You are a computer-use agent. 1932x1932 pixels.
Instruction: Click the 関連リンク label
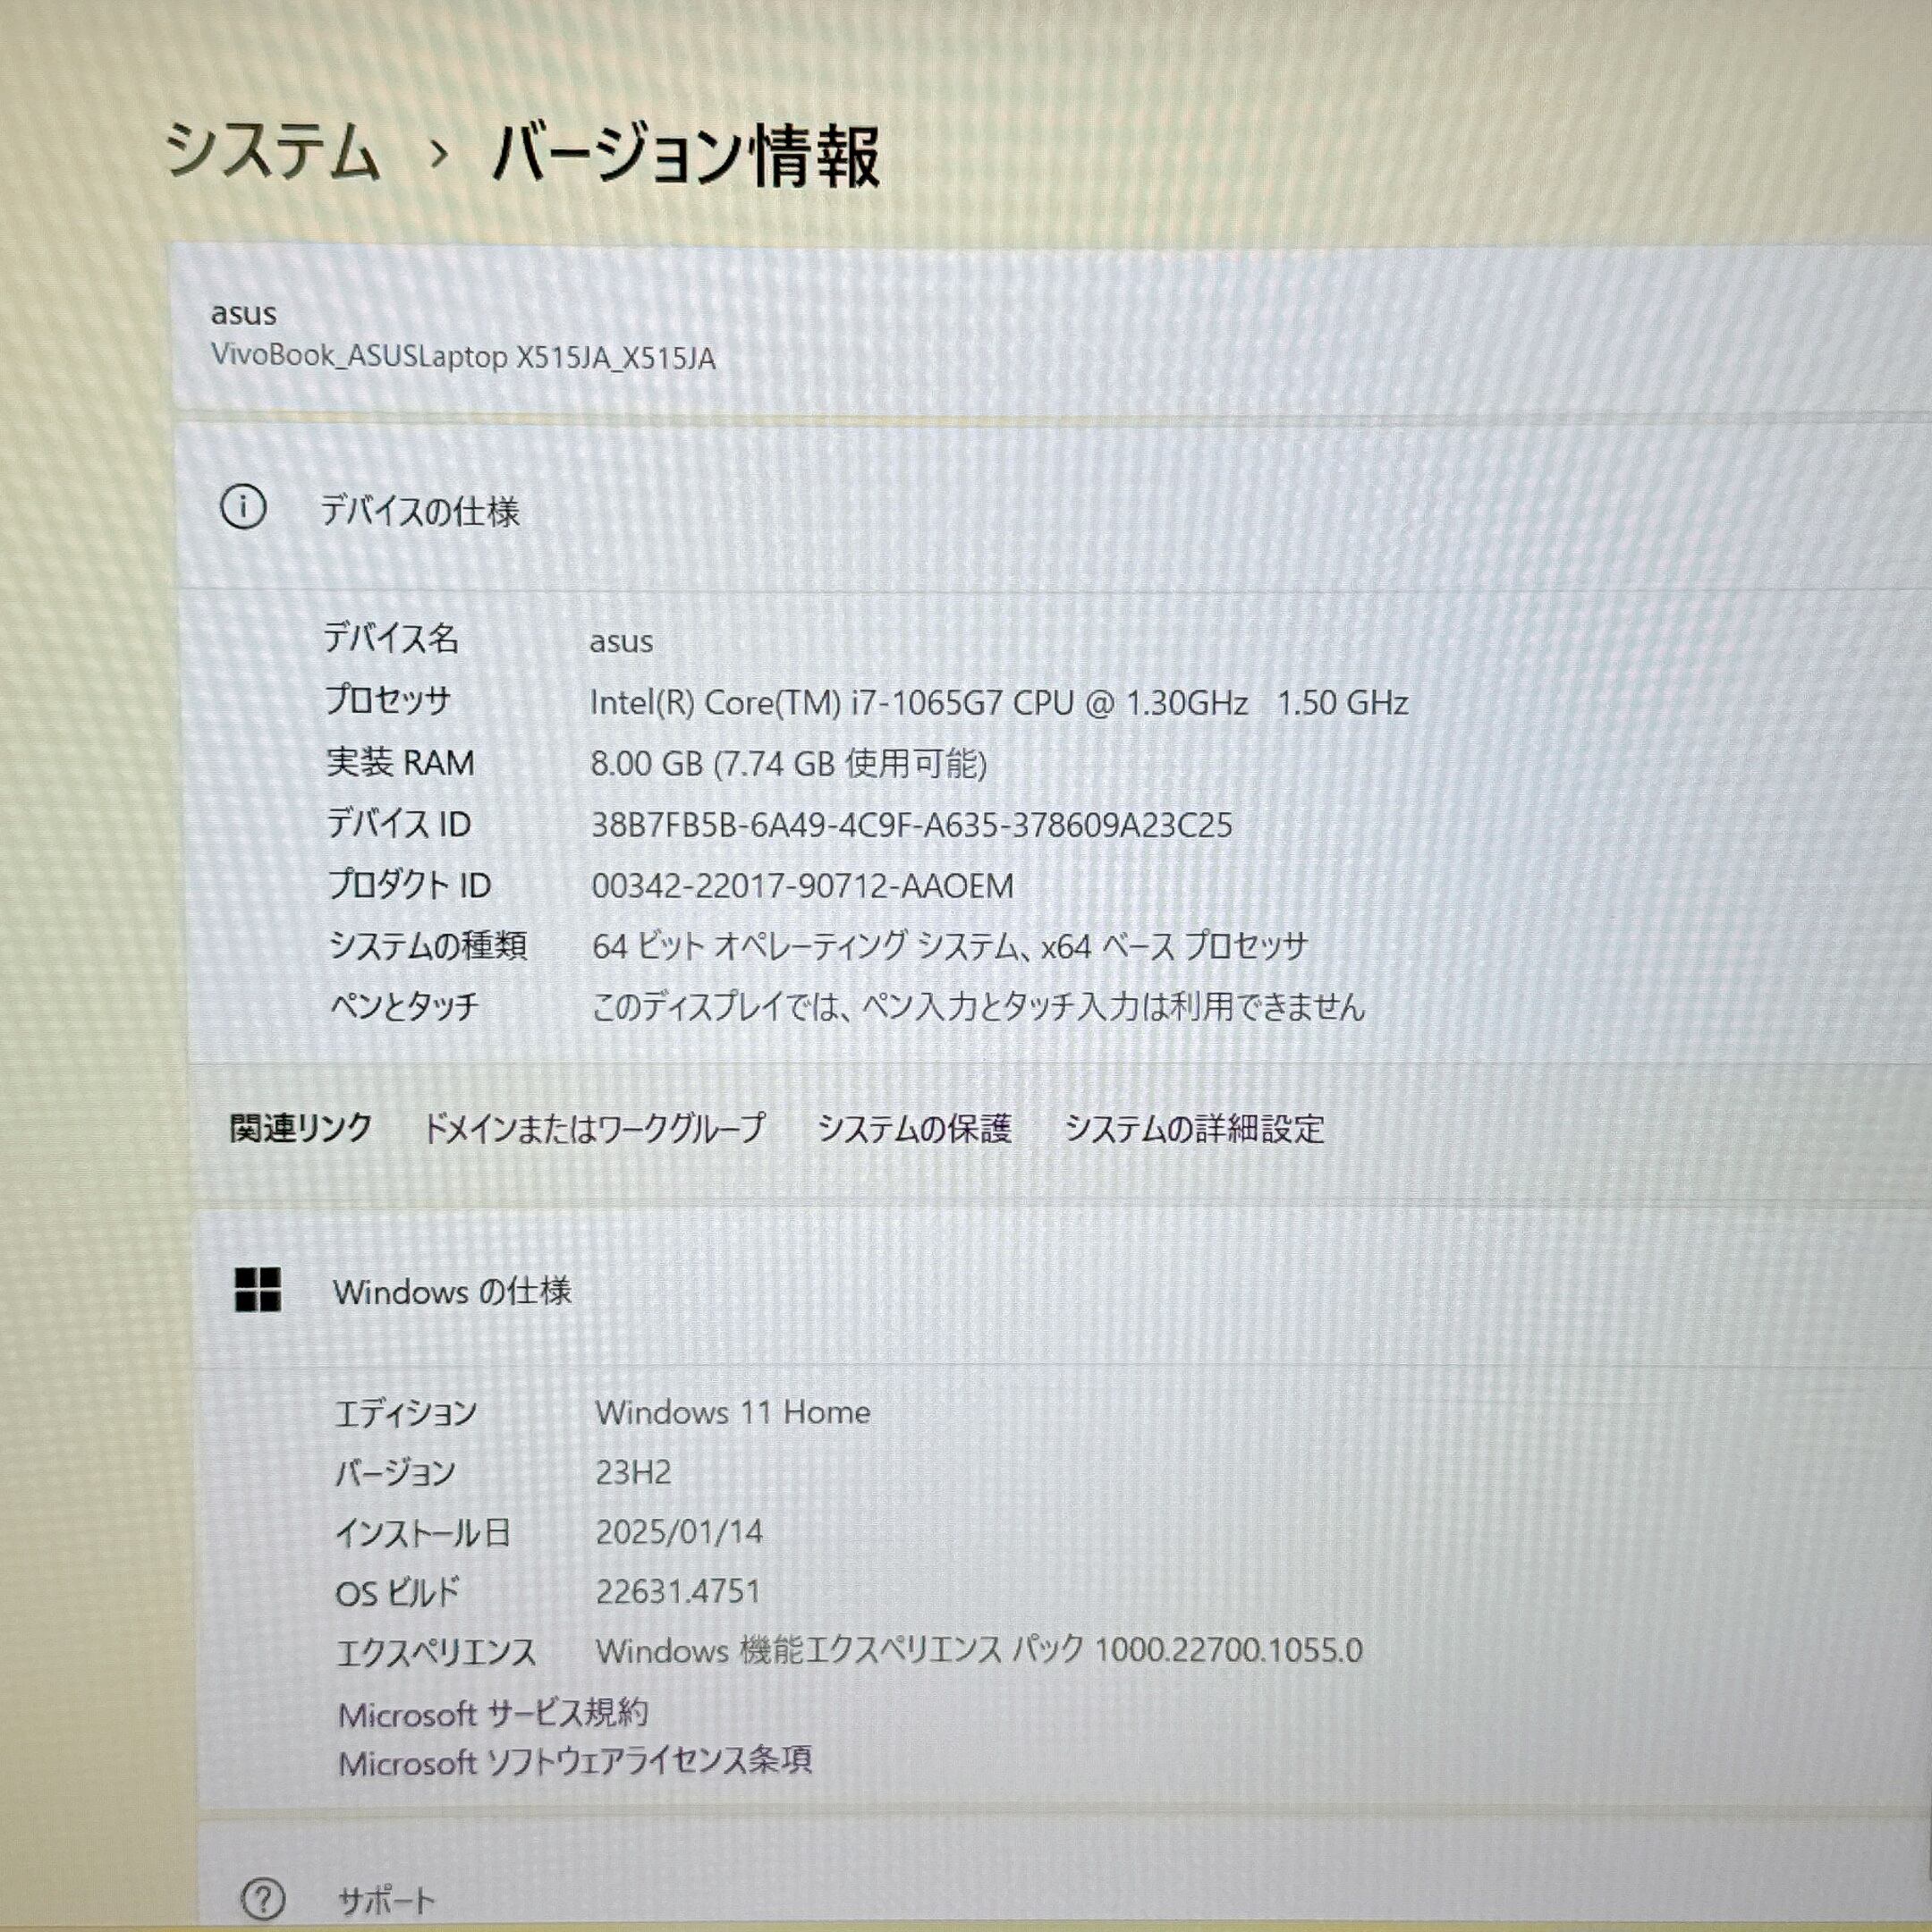pos(300,1128)
